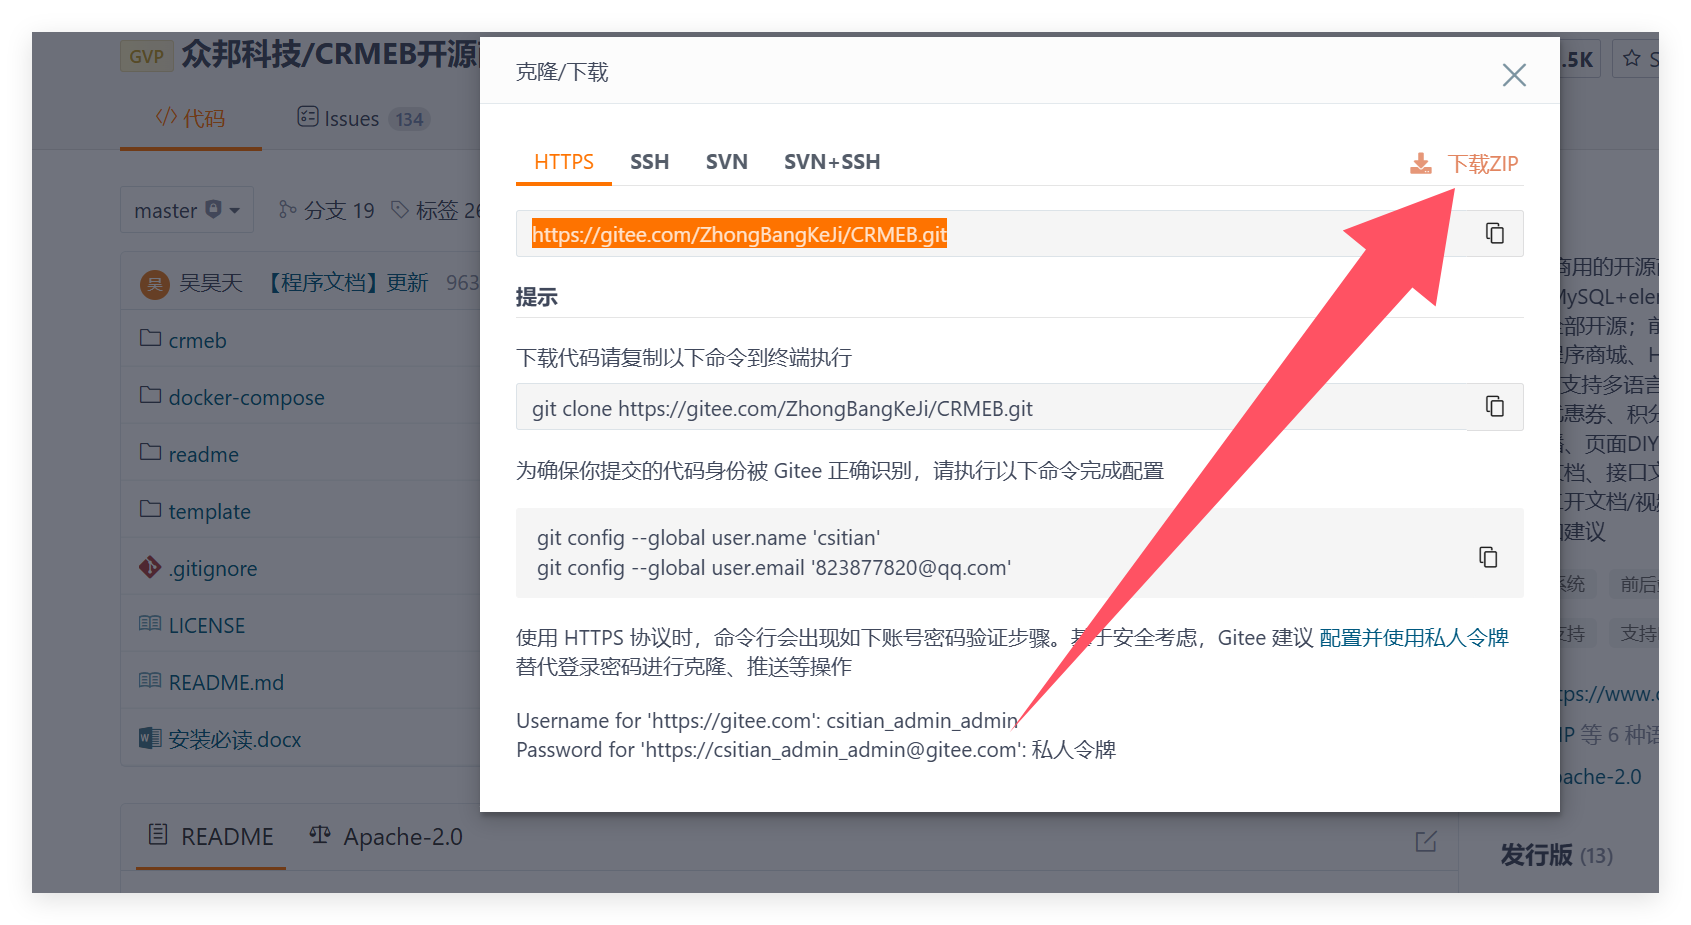Click the GVP badge
This screenshot has height=925, width=1691.
(x=147, y=56)
